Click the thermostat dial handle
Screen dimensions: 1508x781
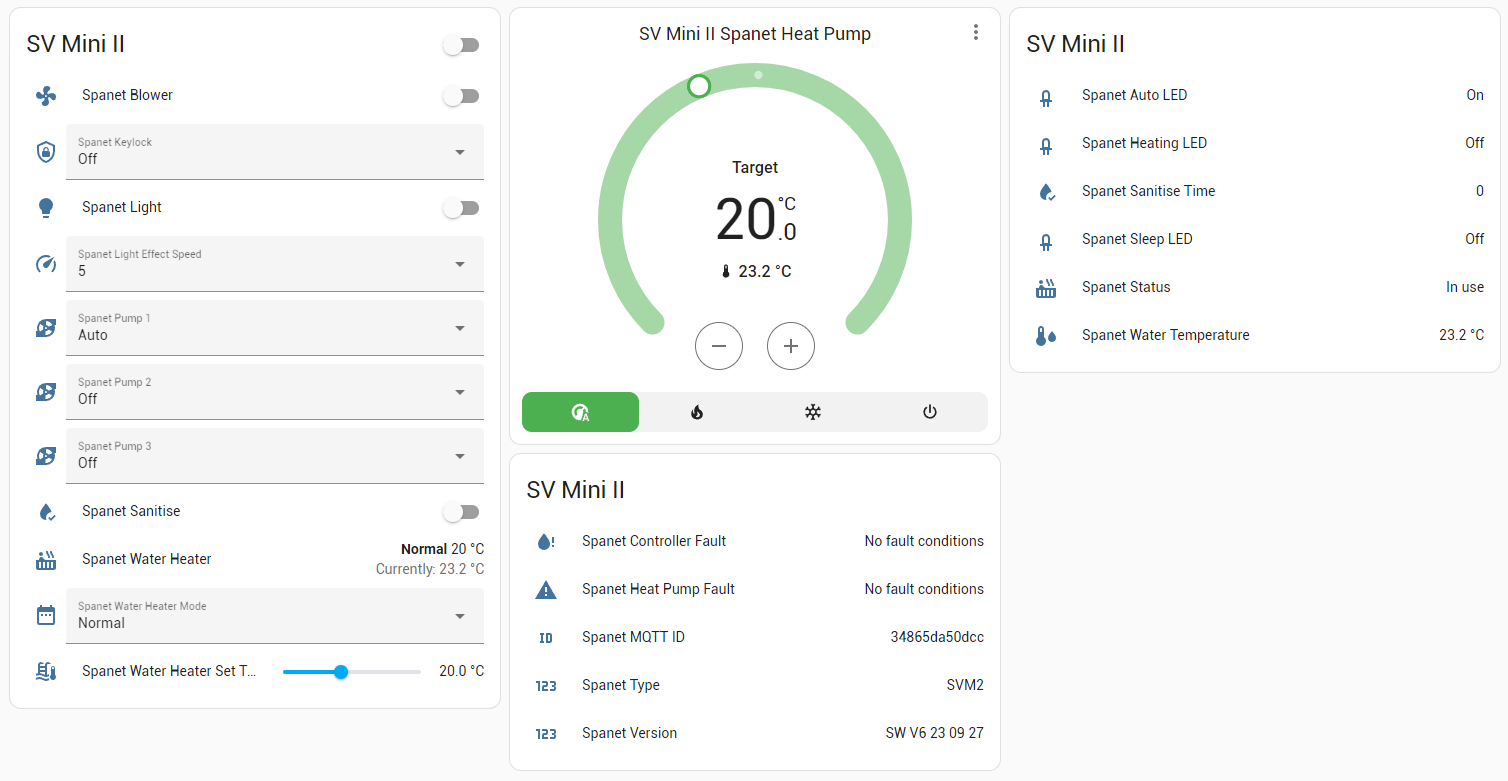(699, 86)
